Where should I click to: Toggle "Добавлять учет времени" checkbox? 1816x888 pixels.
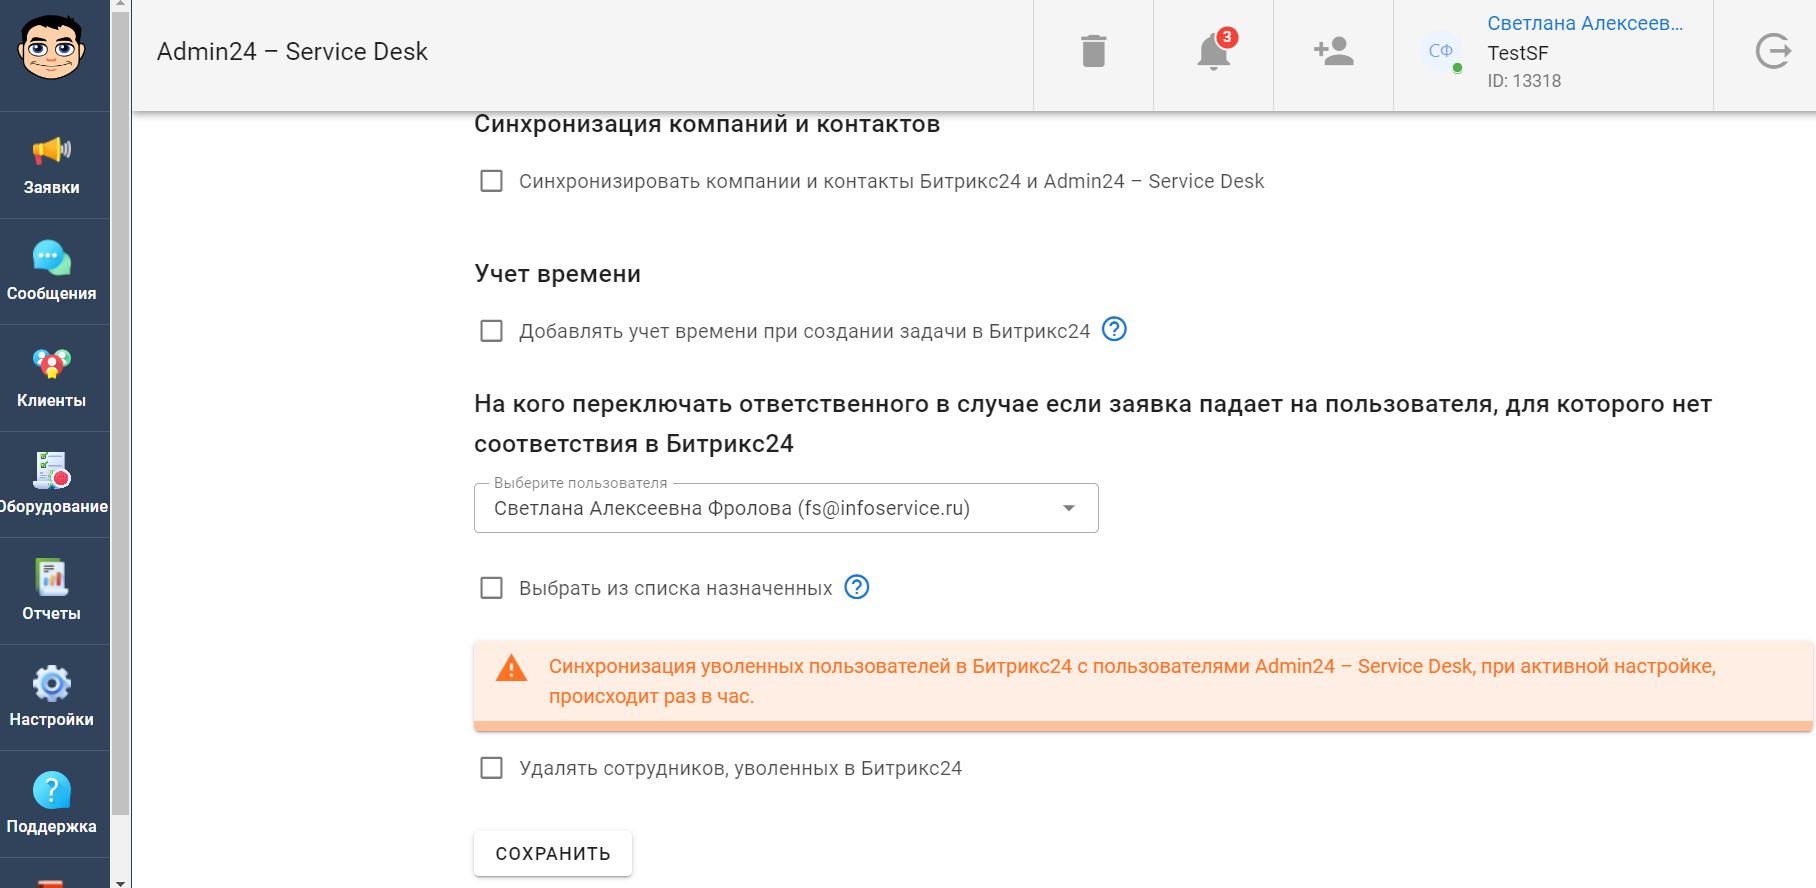[491, 331]
